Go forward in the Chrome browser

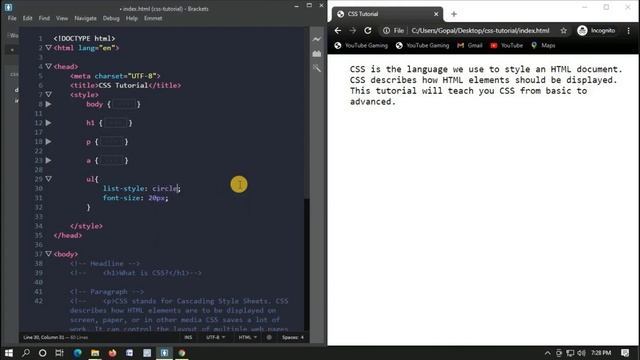[x=353, y=31]
